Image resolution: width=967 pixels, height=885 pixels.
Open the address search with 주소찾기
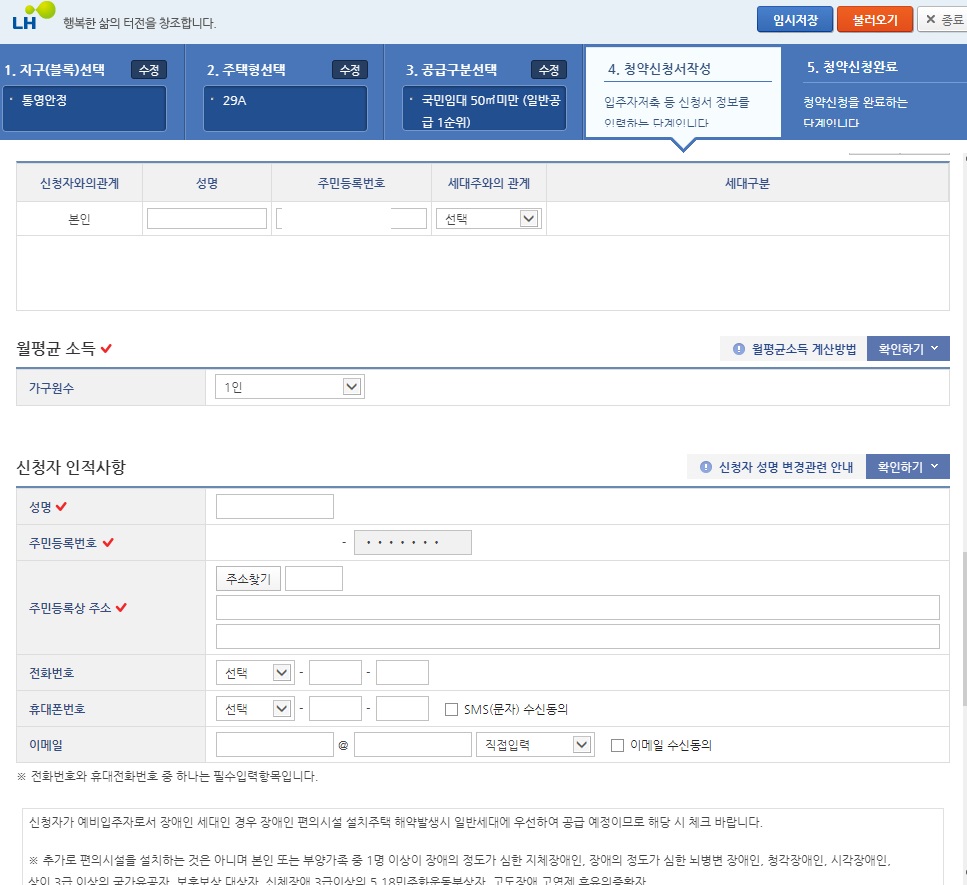pyautogui.click(x=248, y=577)
